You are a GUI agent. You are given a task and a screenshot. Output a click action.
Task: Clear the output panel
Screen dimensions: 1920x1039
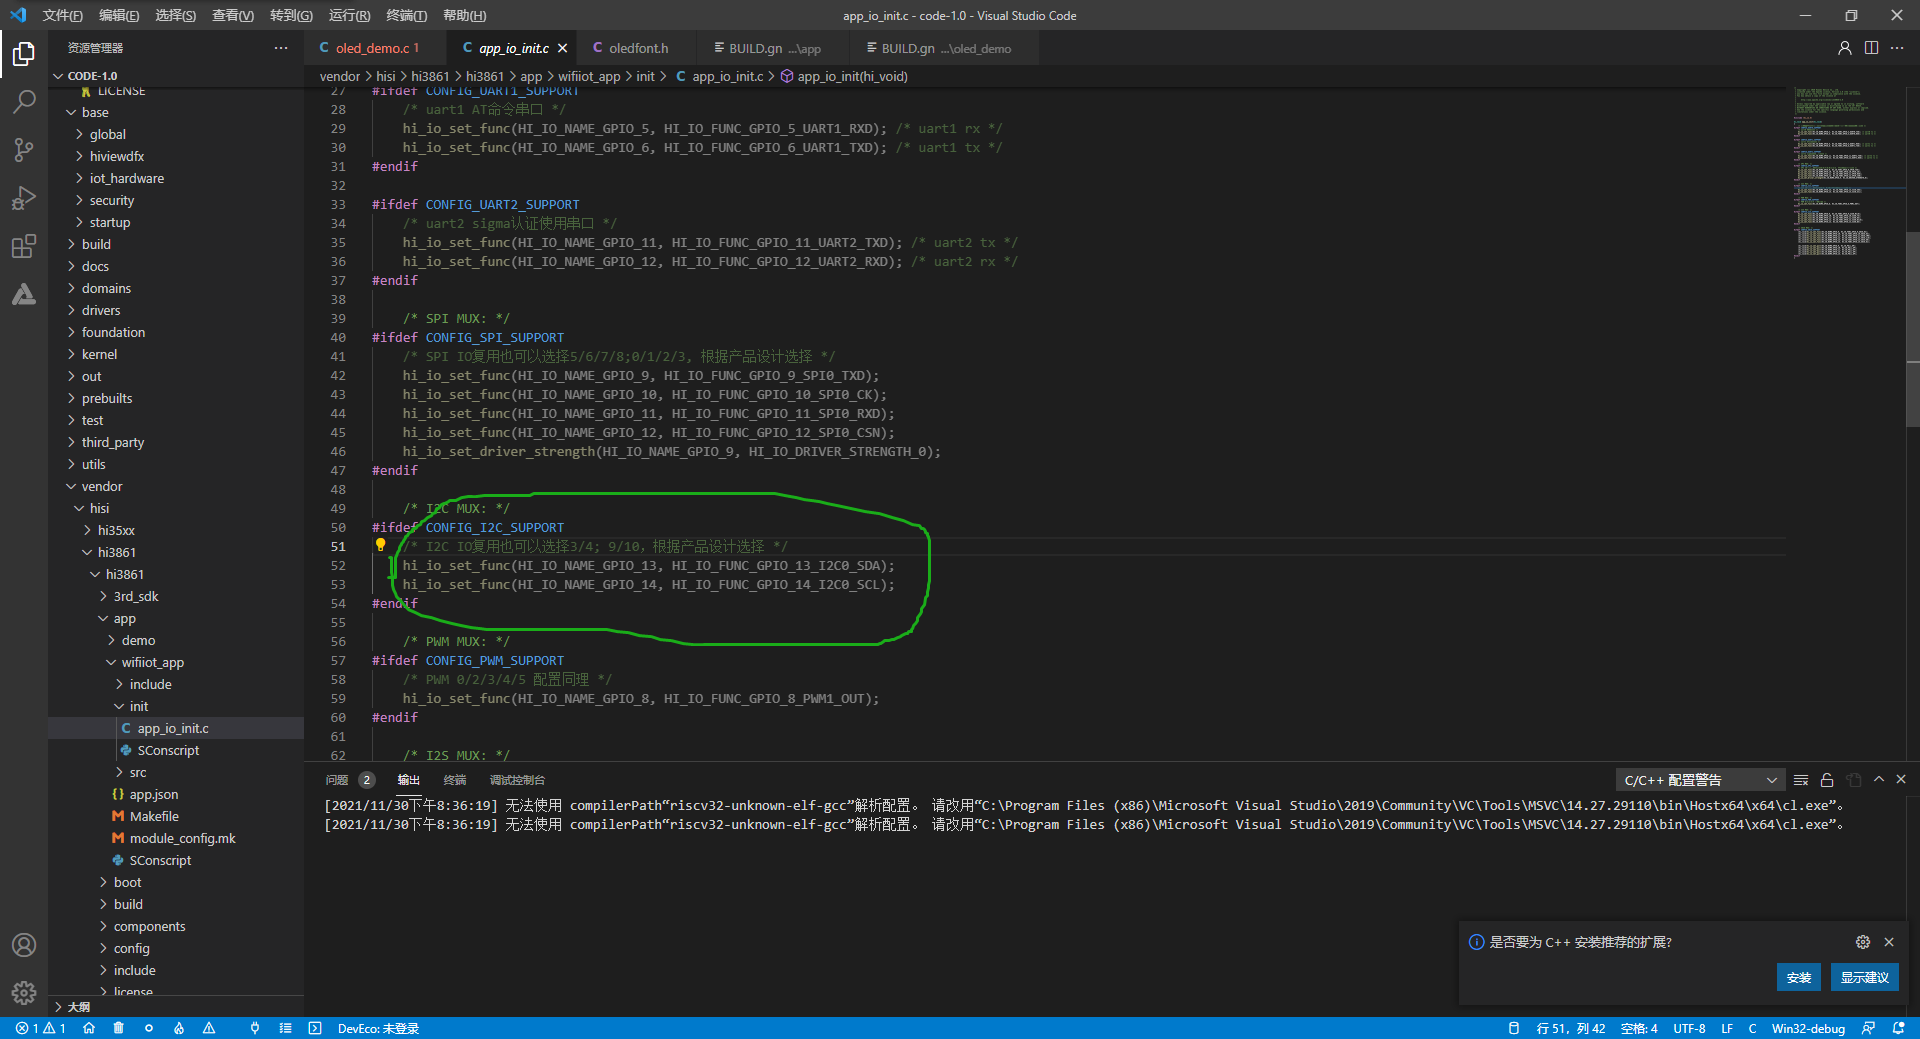tap(1801, 780)
